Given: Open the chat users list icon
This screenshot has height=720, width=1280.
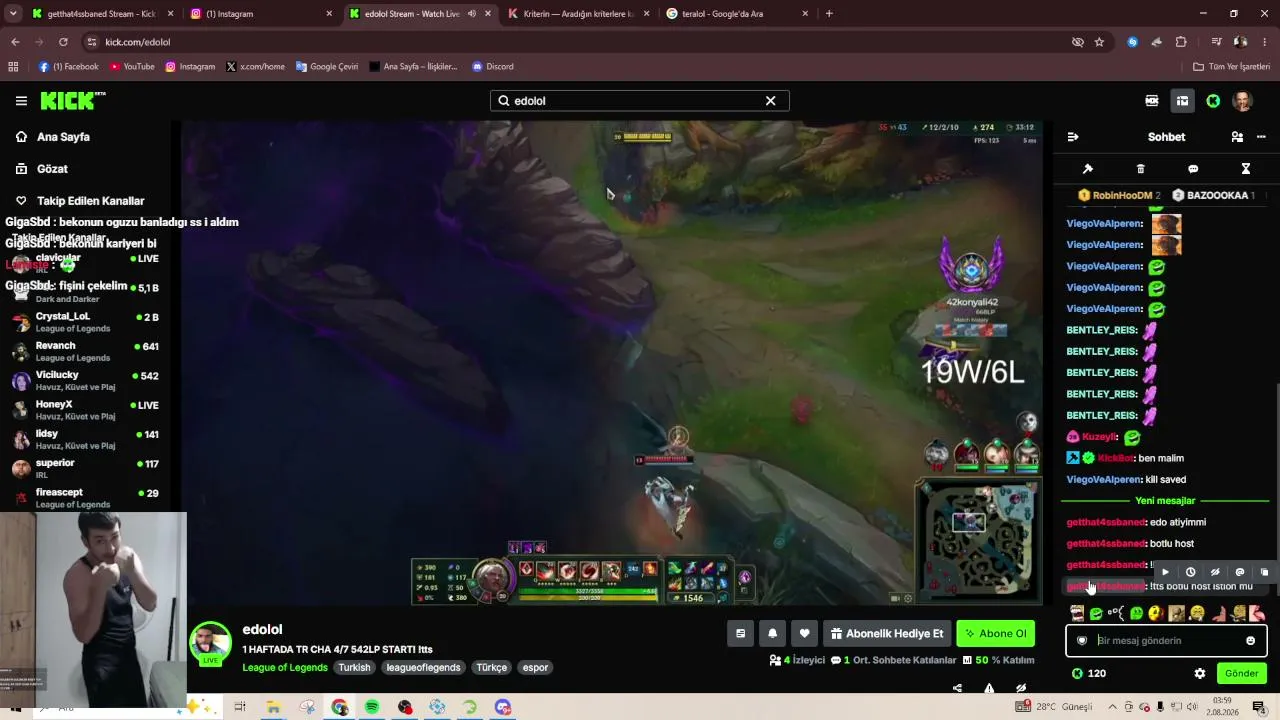Looking at the screenshot, I should click(1237, 137).
